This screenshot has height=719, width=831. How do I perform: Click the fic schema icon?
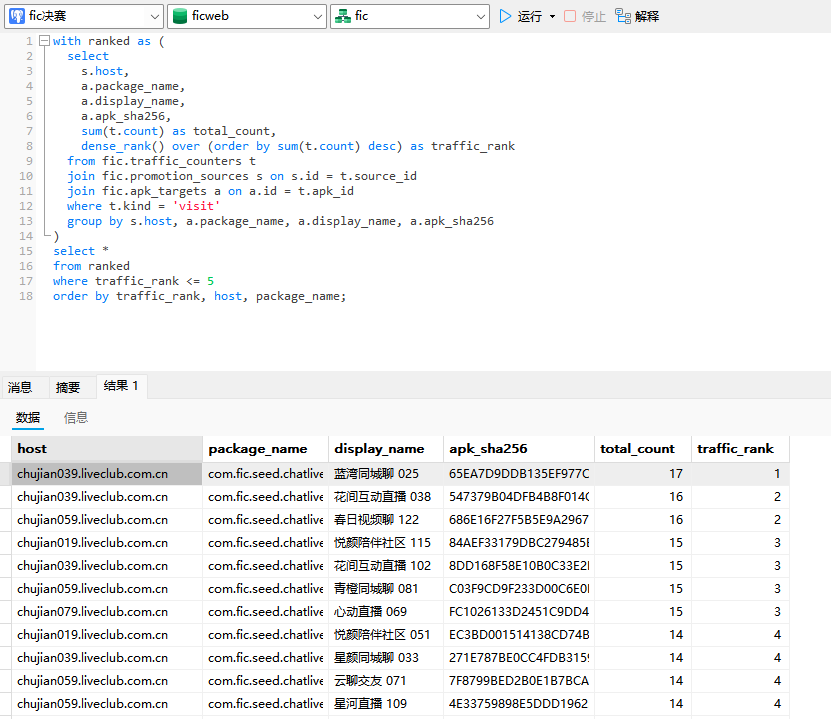click(x=343, y=16)
